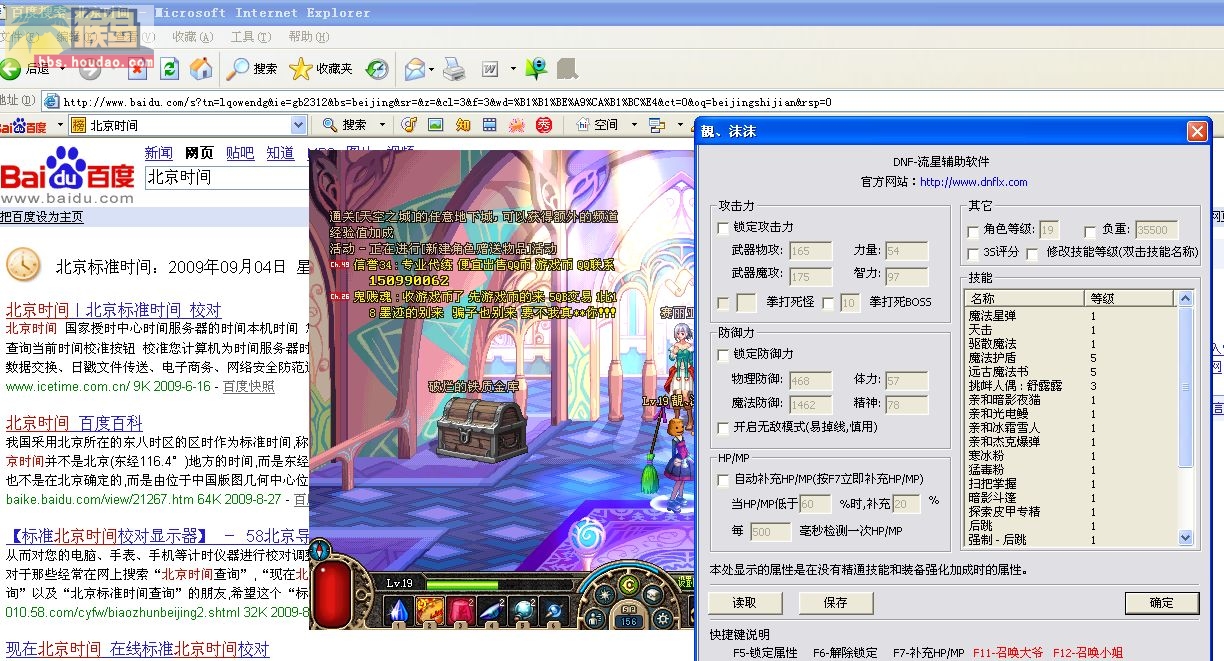Viewport: 1224px width, 661px height.
Task: Open the 帮助(H) menu in IE
Action: tap(308, 37)
